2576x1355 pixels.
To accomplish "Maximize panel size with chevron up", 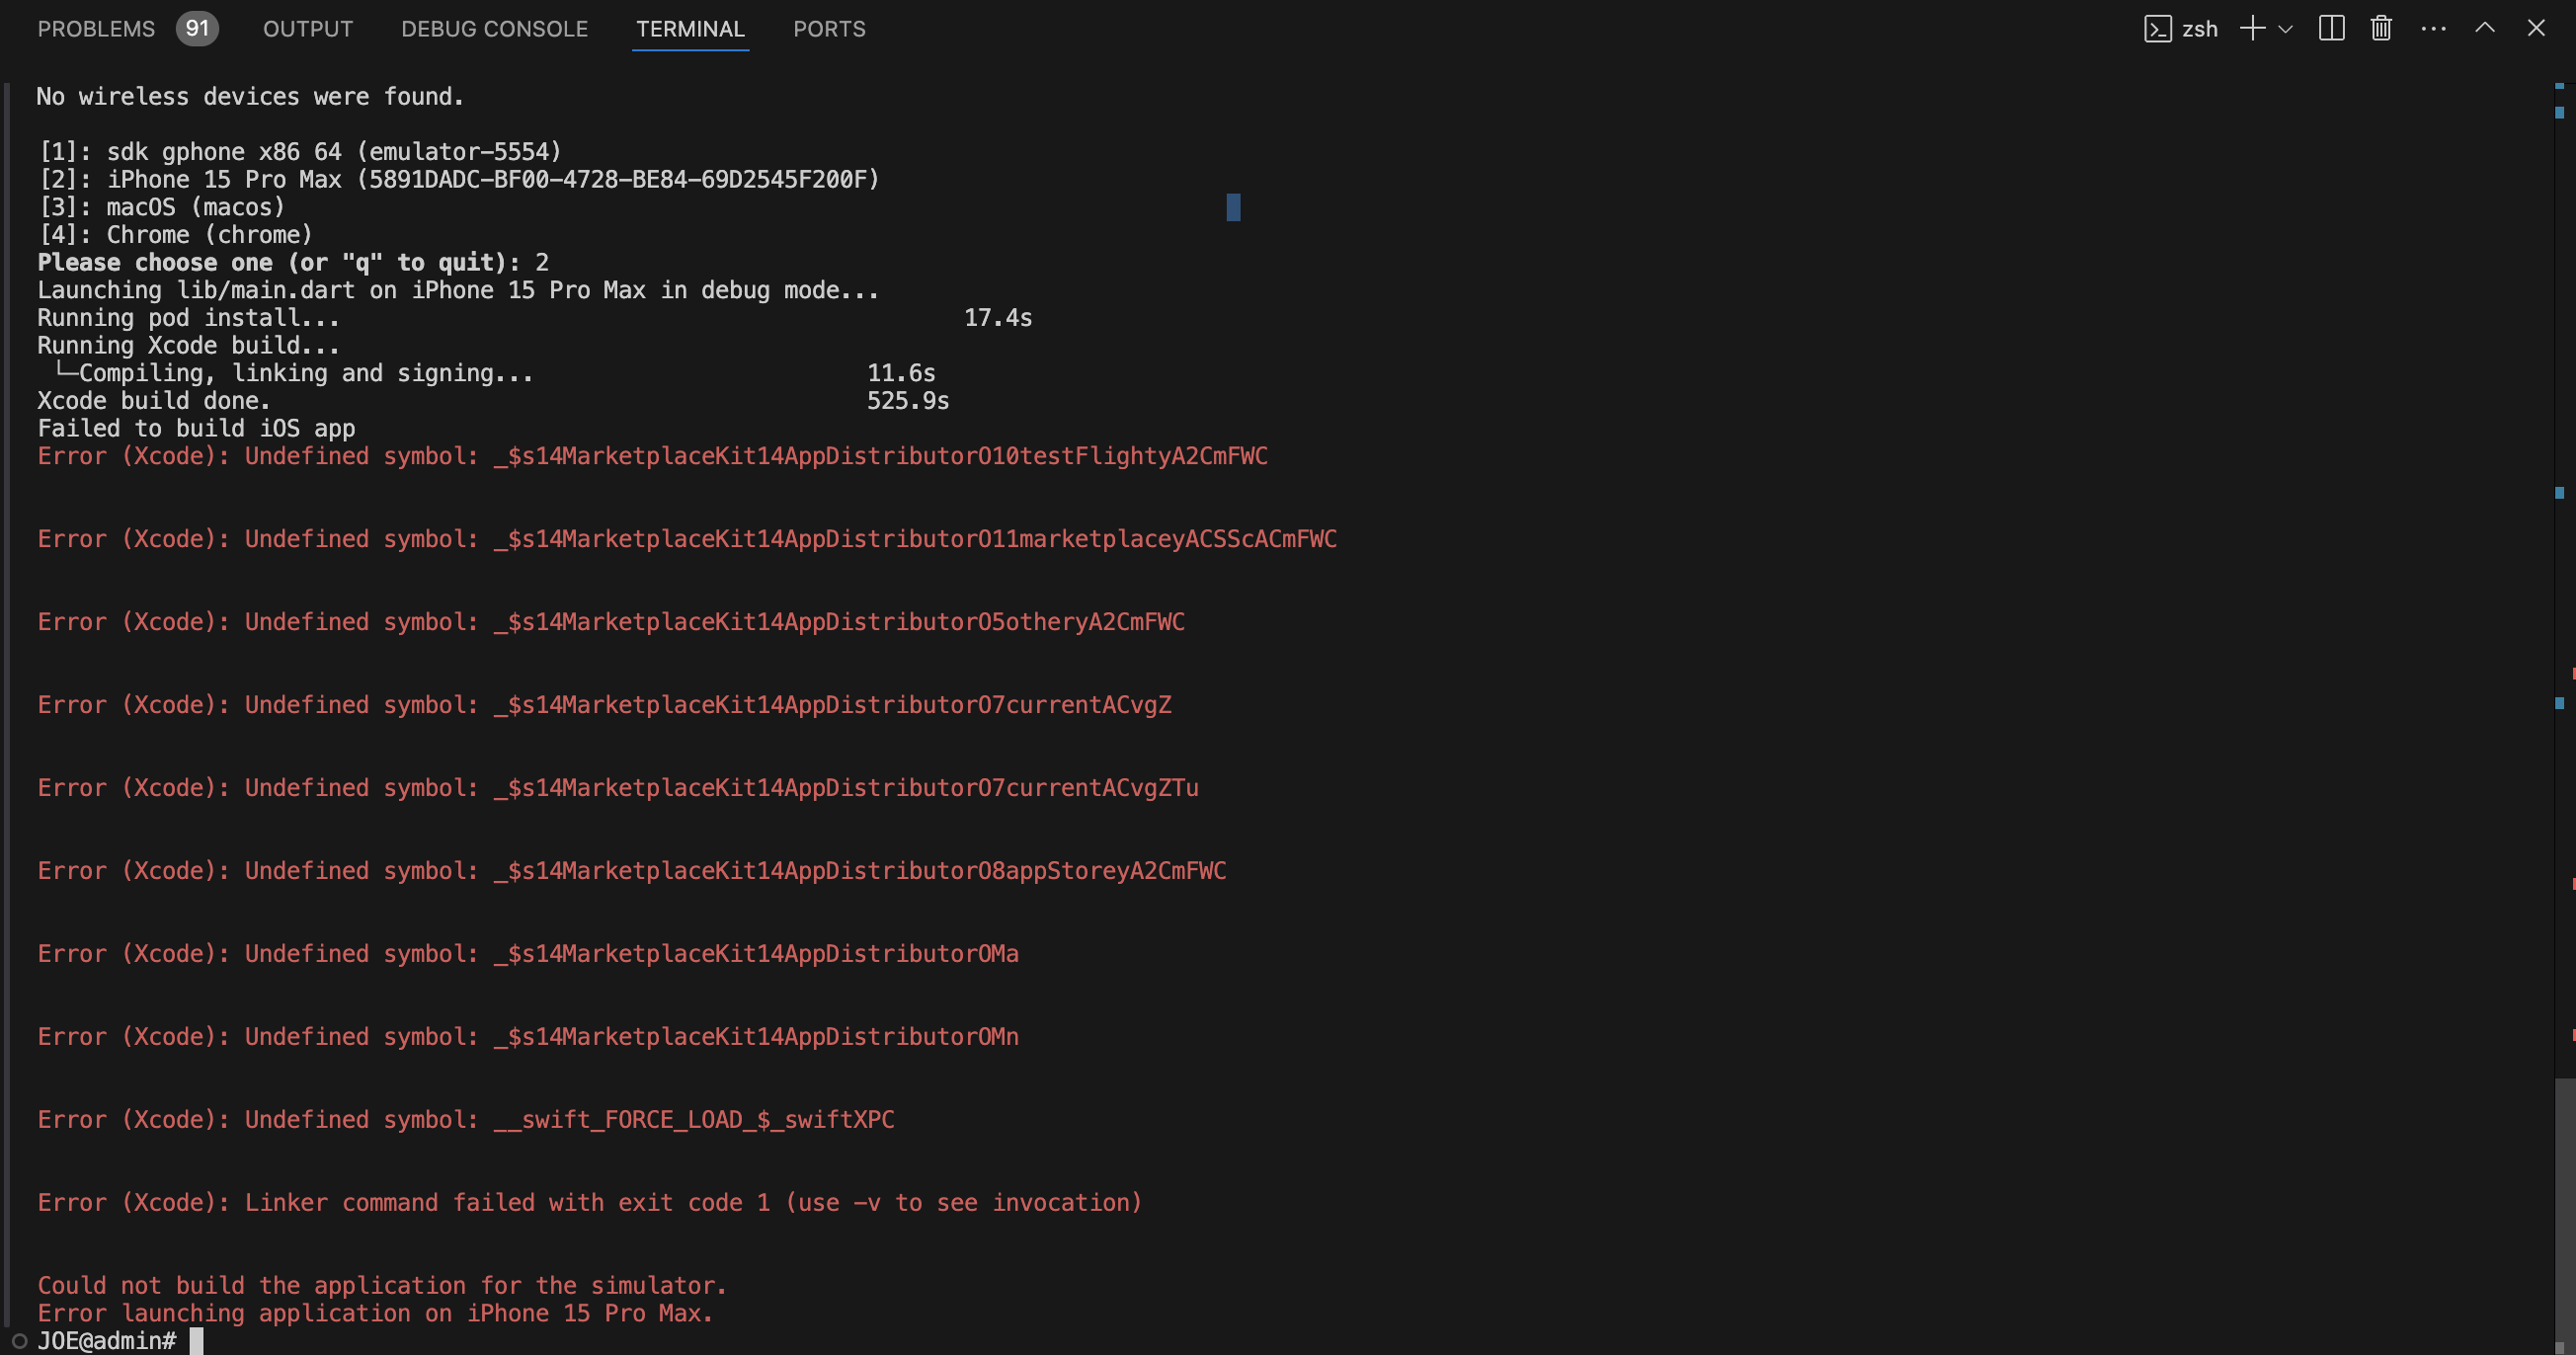I will [2484, 28].
